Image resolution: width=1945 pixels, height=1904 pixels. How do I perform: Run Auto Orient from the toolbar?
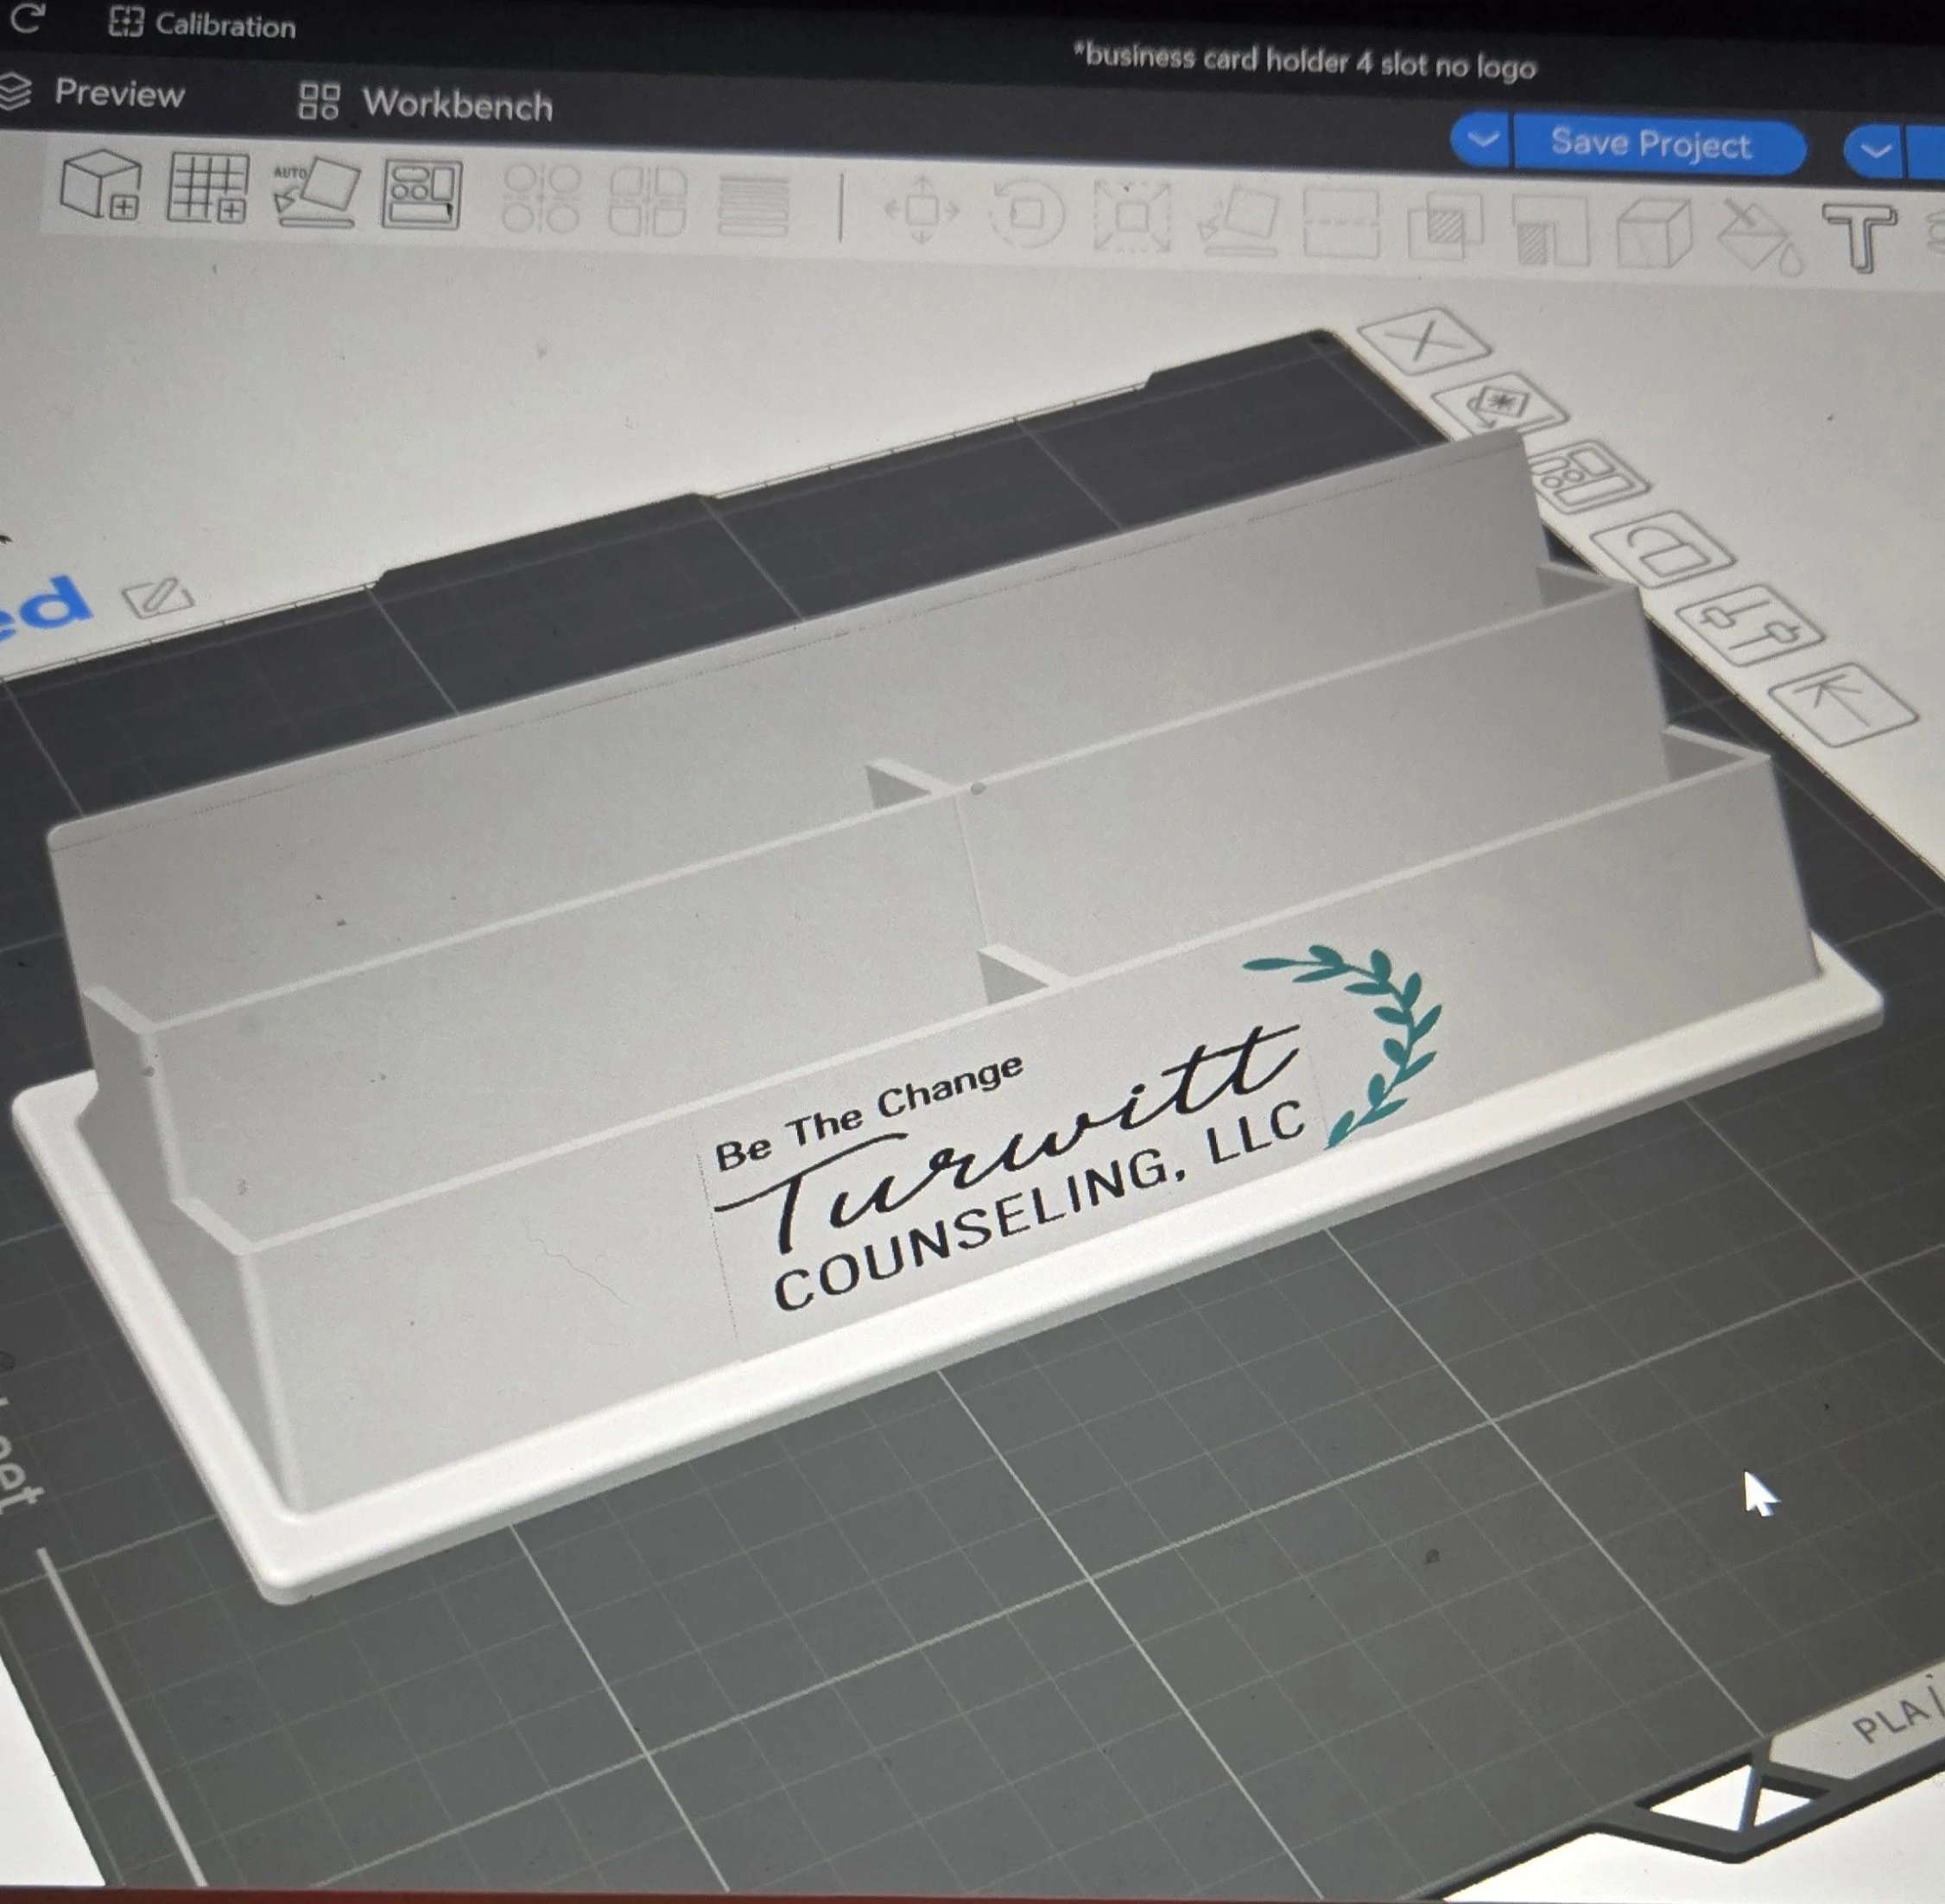[315, 191]
